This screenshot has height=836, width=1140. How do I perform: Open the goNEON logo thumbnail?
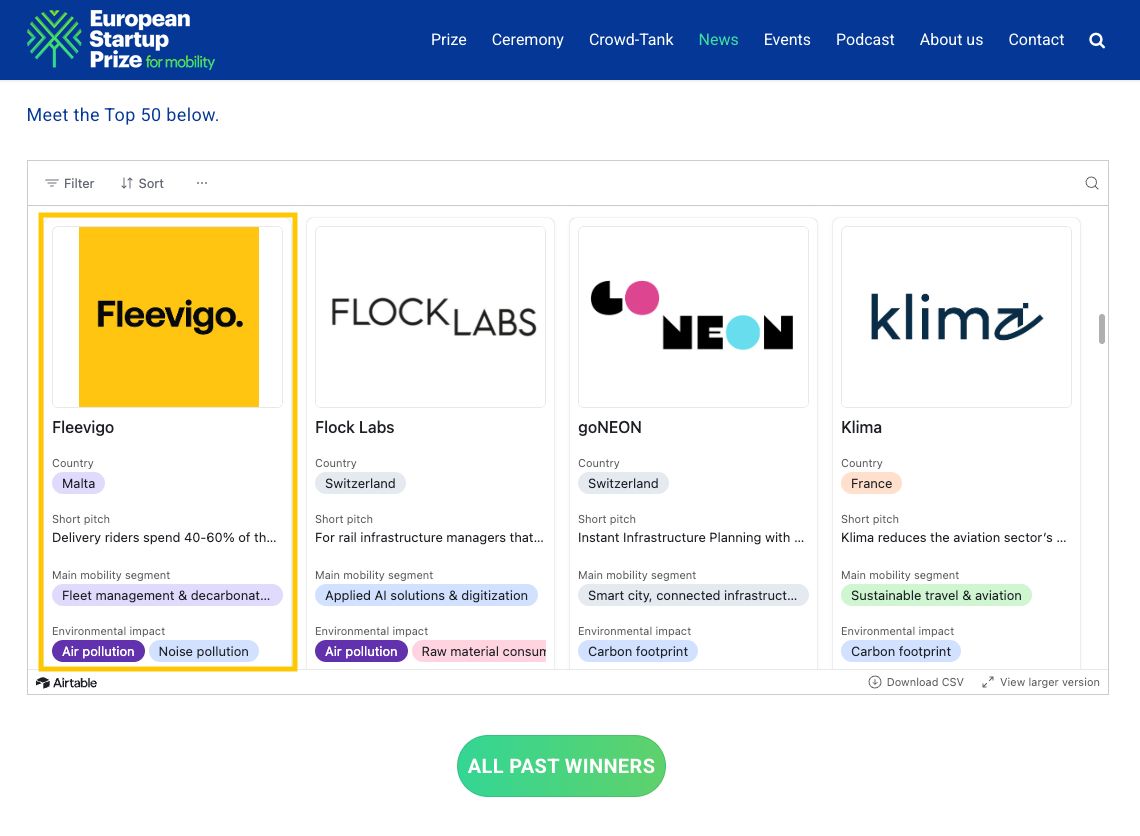[x=693, y=317]
